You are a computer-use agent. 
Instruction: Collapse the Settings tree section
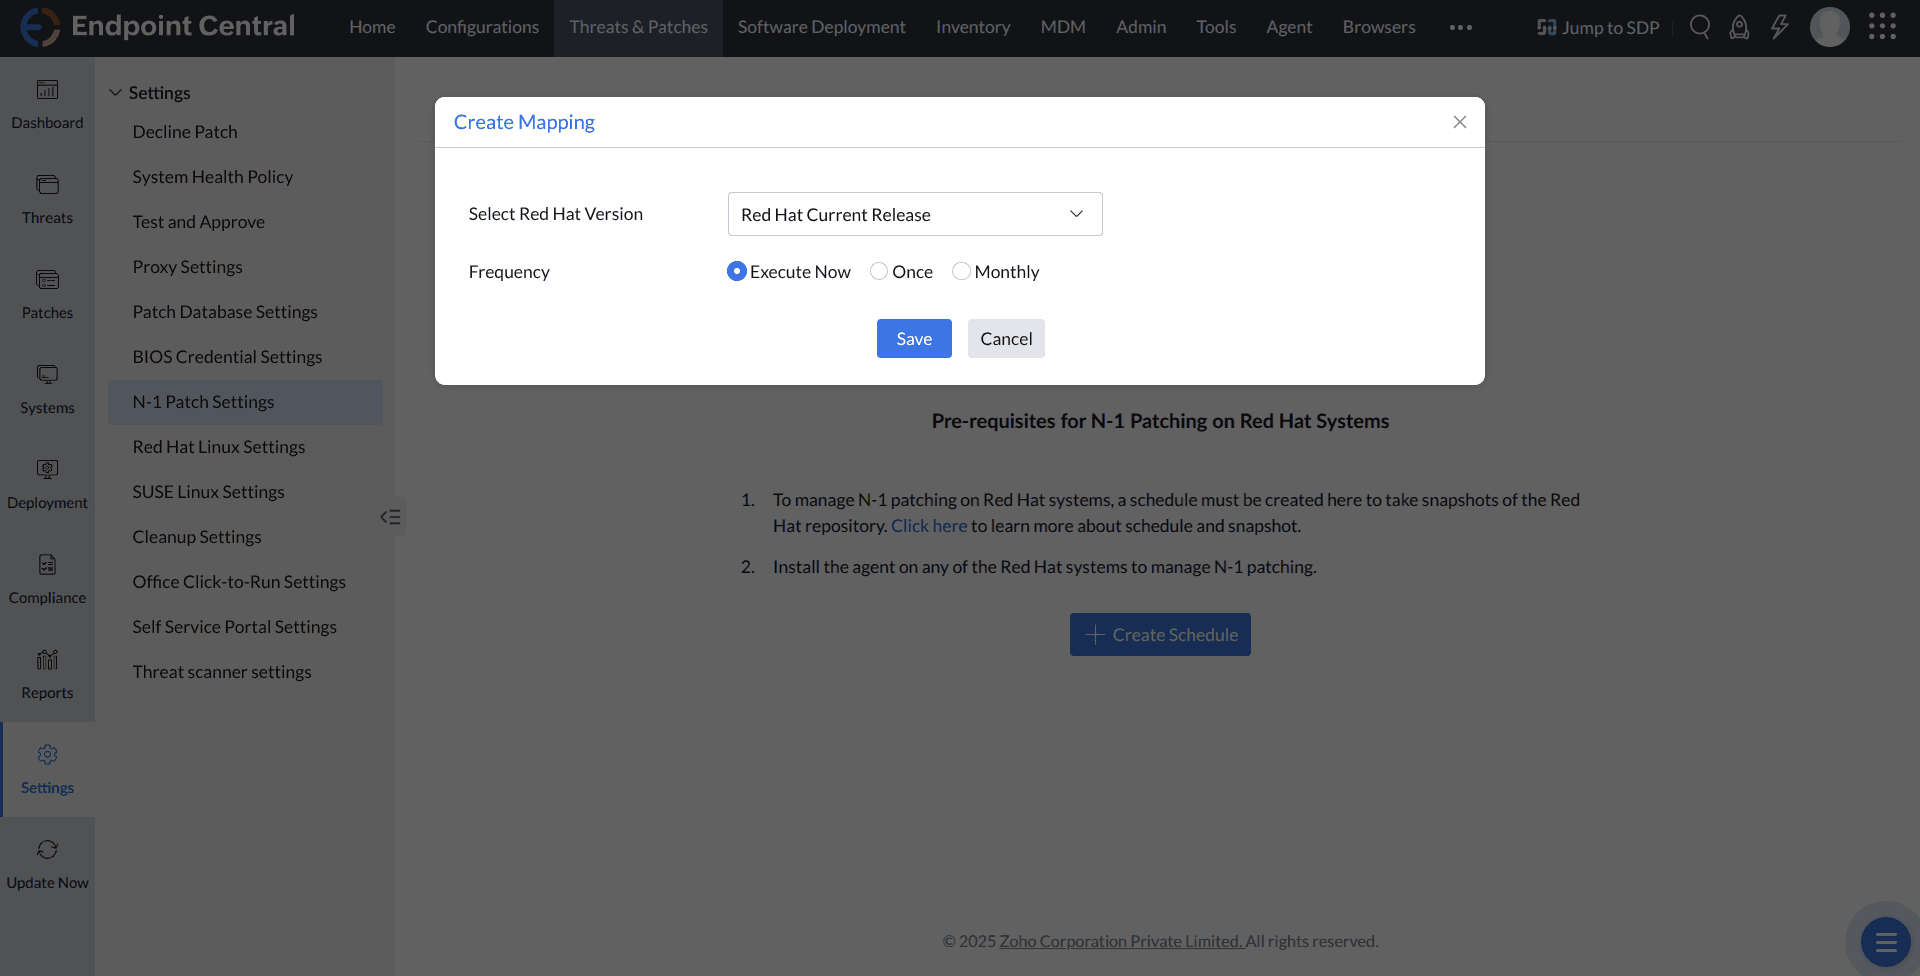116,93
